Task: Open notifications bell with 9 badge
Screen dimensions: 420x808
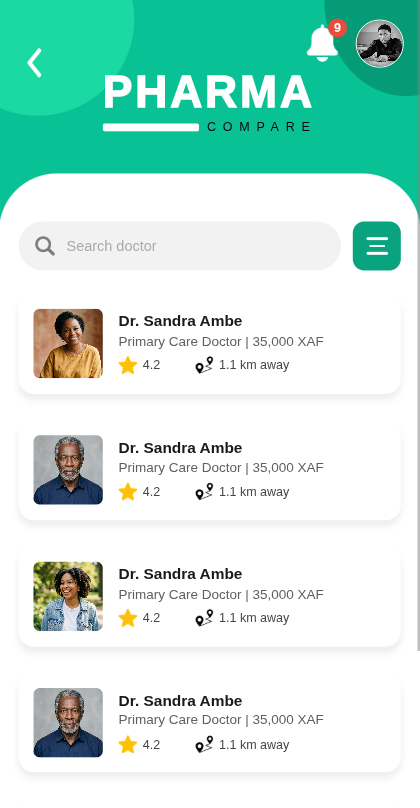Action: (324, 42)
